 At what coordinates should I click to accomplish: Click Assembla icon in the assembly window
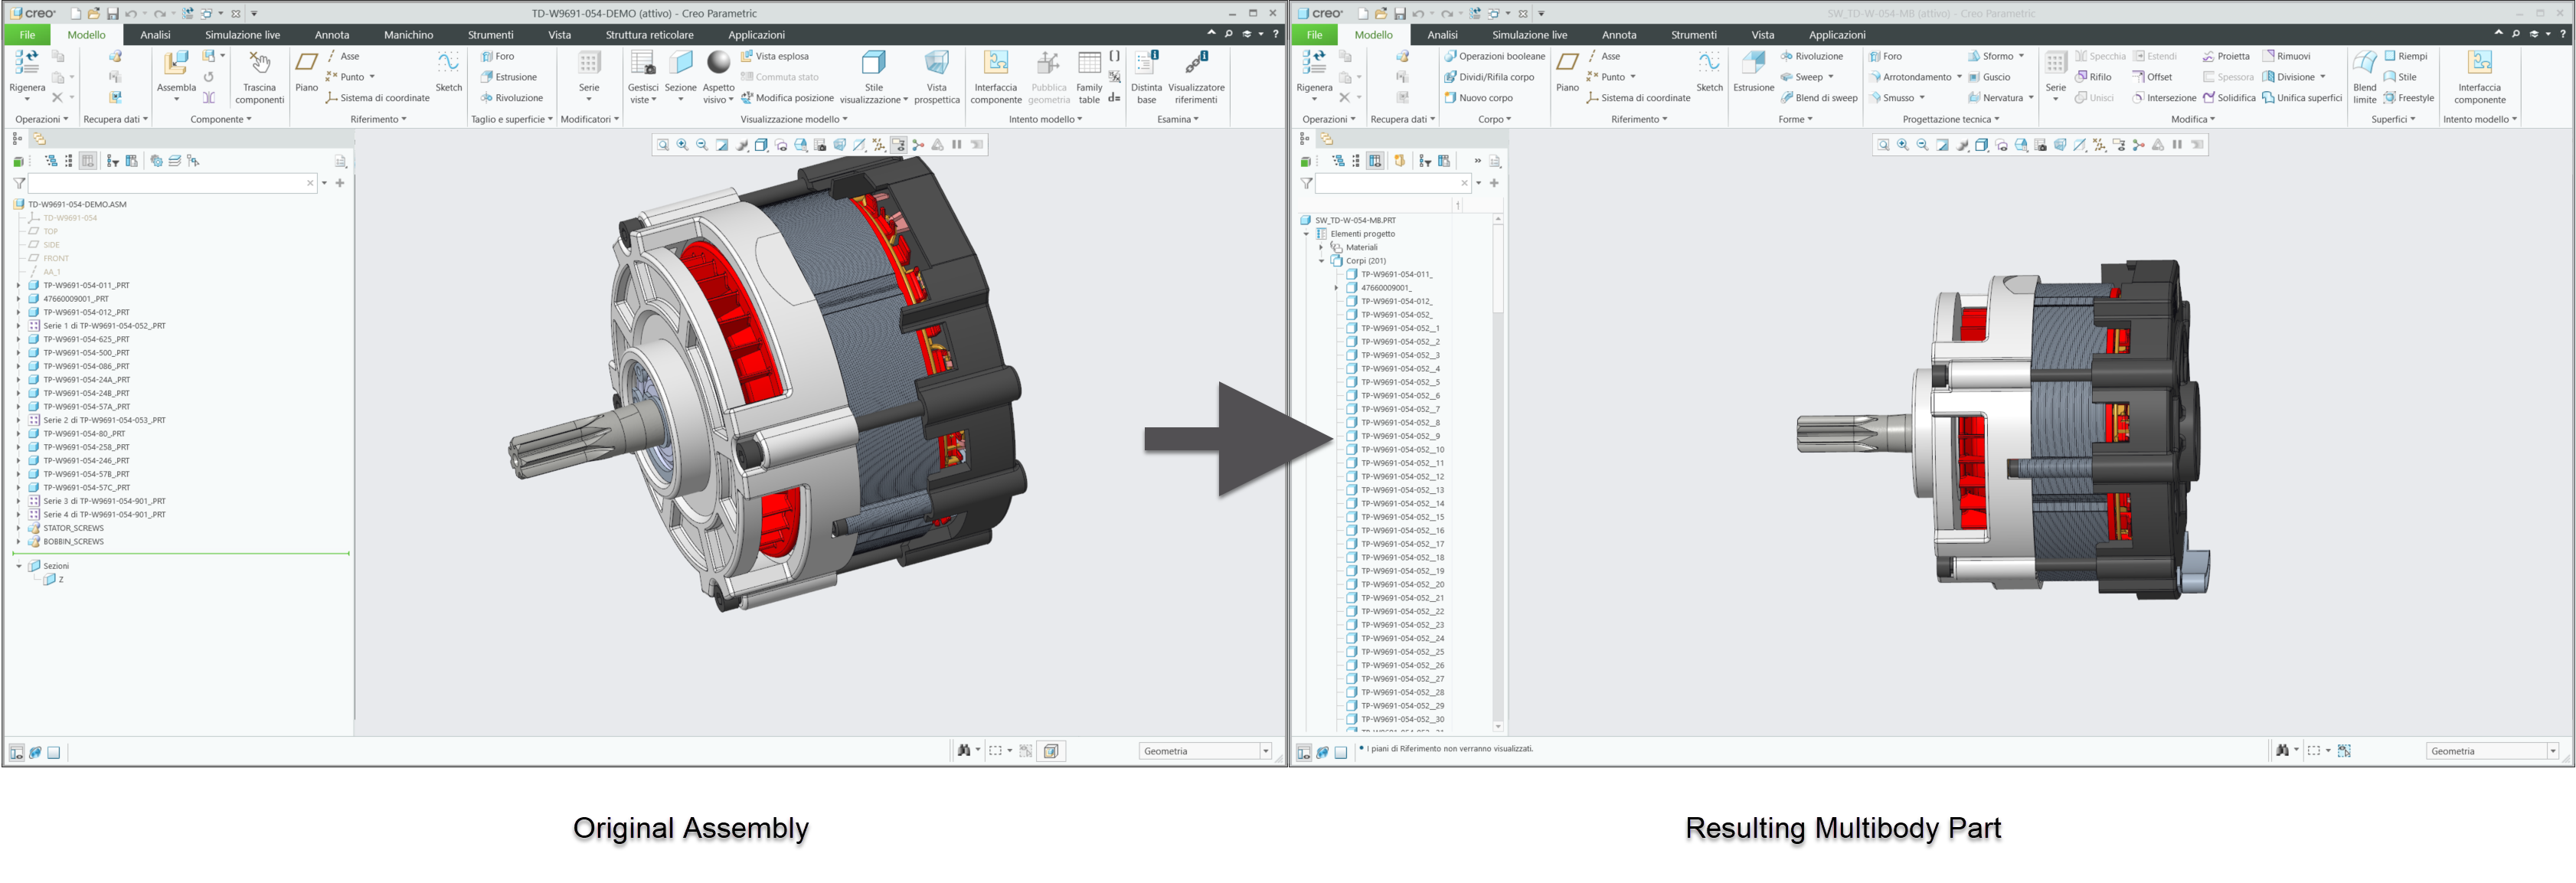pyautogui.click(x=176, y=63)
